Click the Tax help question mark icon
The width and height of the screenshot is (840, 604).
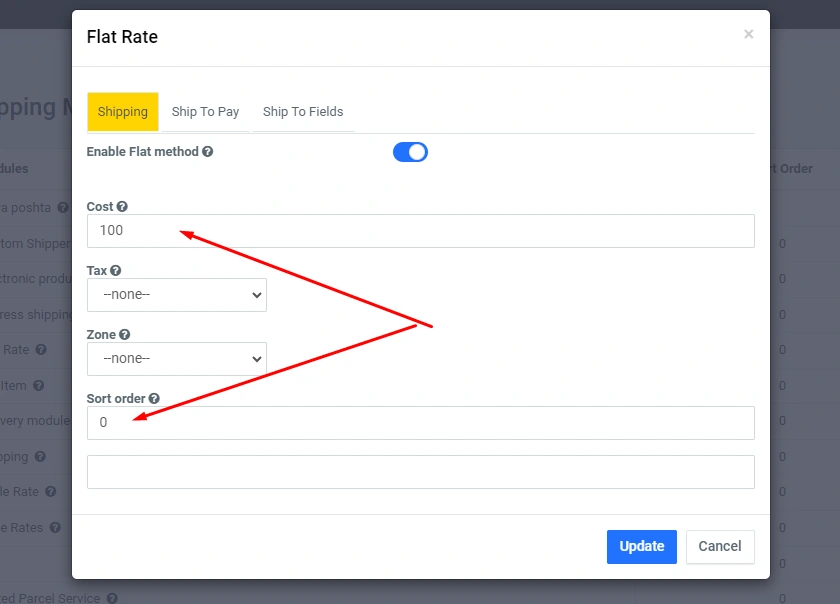point(116,270)
